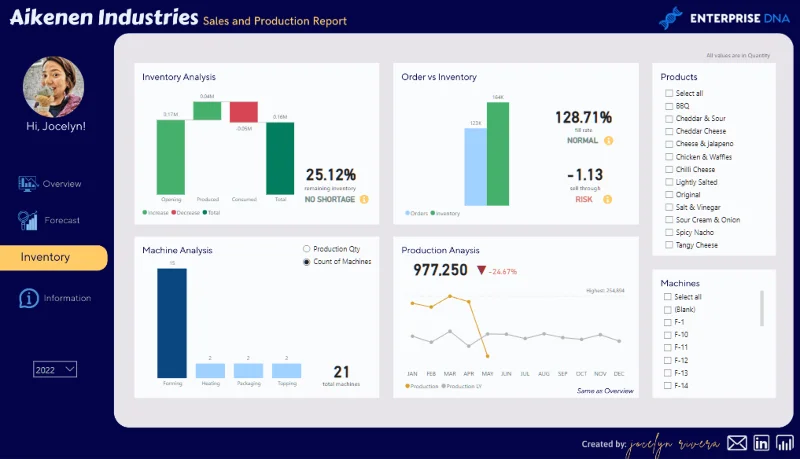This screenshot has height=459, width=800.
Task: Click the Forming bar in Machine Analysis
Action: [172, 323]
